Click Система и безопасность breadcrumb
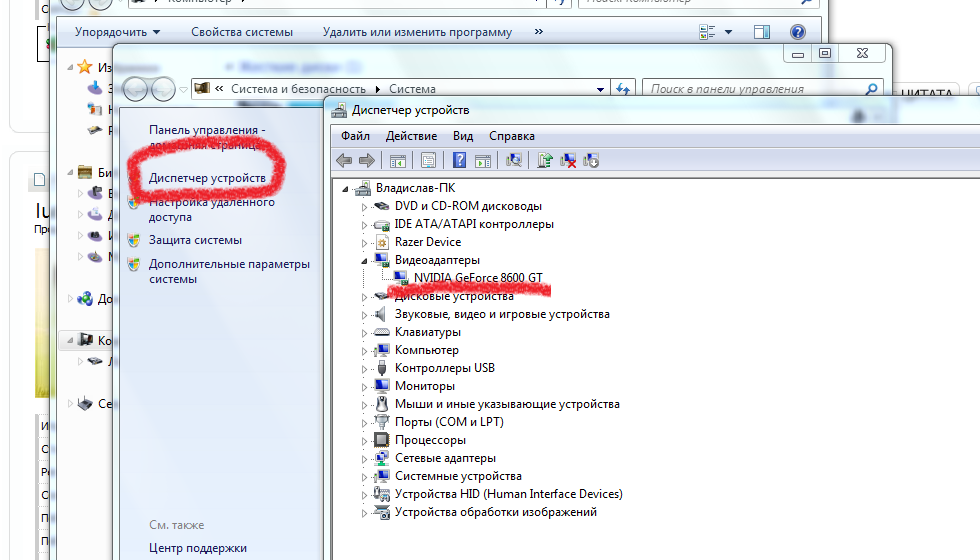The image size is (980, 560). [298, 89]
